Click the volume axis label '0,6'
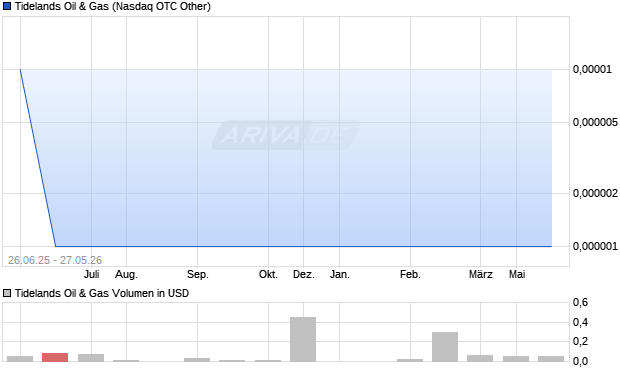The height and width of the screenshot is (371, 620). 580,303
